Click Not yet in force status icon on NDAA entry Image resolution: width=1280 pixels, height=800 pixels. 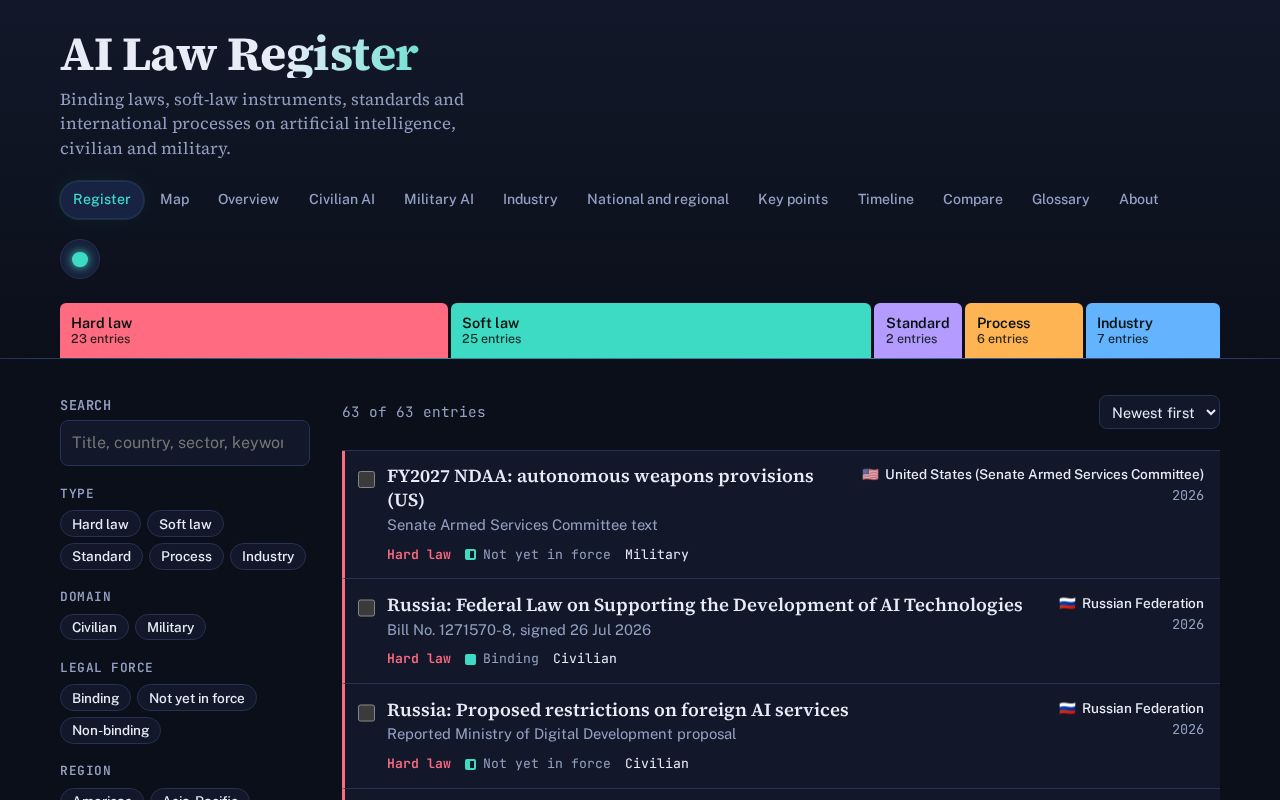point(470,555)
